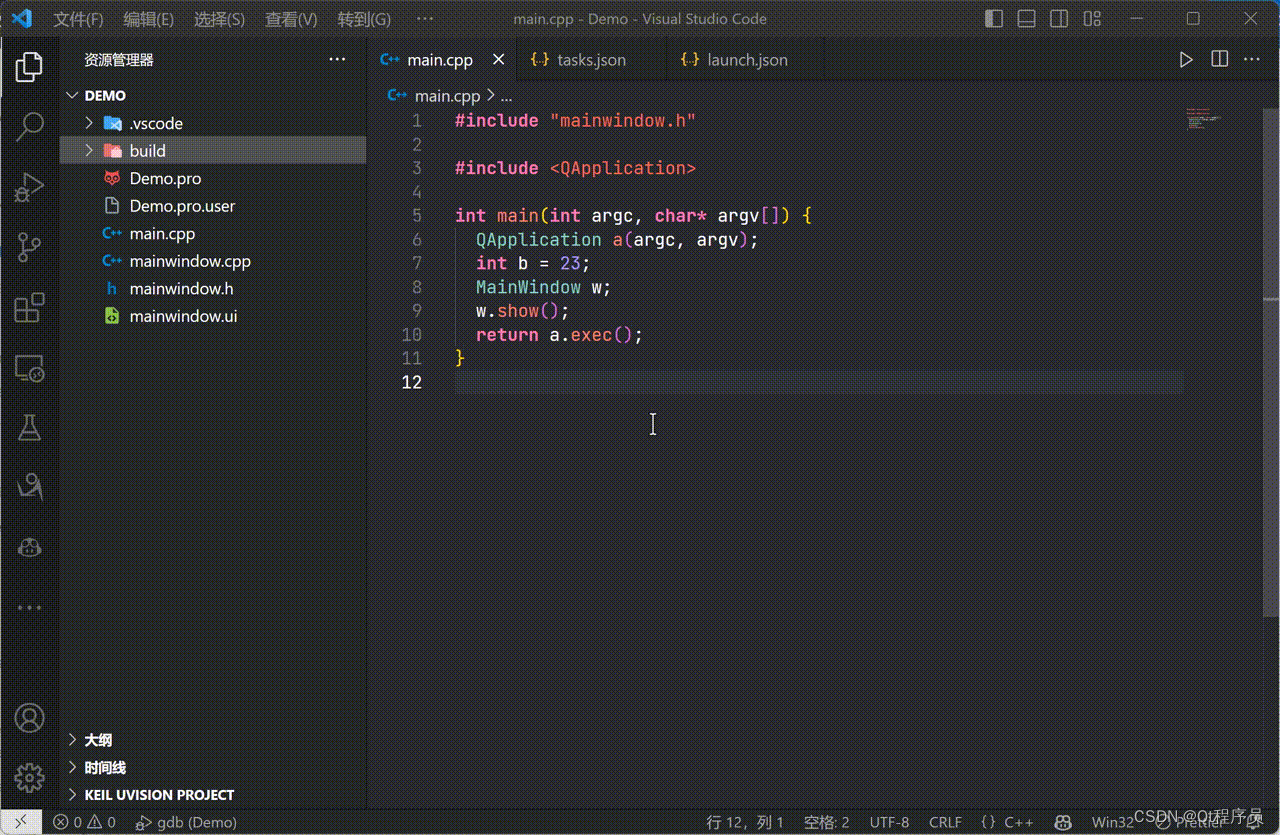Image resolution: width=1280 pixels, height=835 pixels.
Task: Open the Run and Debug view
Action: (x=29, y=187)
